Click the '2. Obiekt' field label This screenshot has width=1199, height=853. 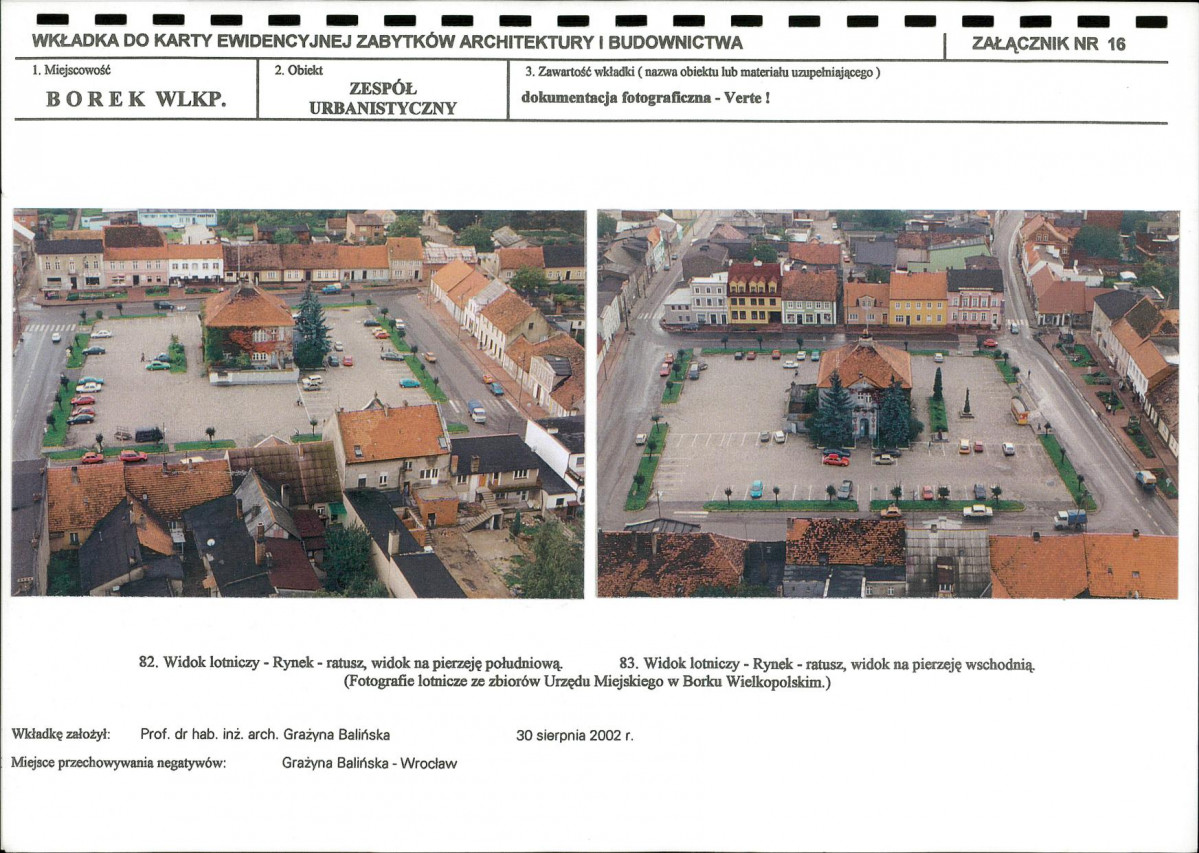[298, 70]
